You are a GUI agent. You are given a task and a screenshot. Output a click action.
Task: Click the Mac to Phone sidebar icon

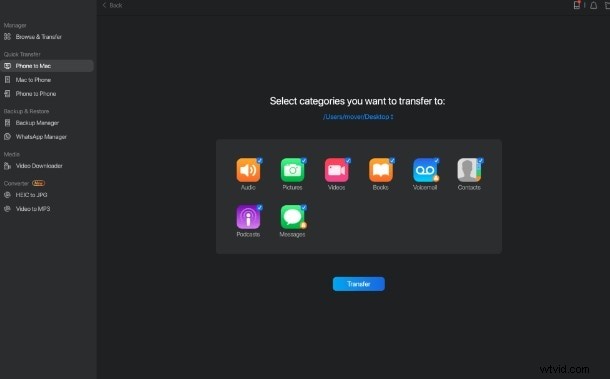(7, 80)
